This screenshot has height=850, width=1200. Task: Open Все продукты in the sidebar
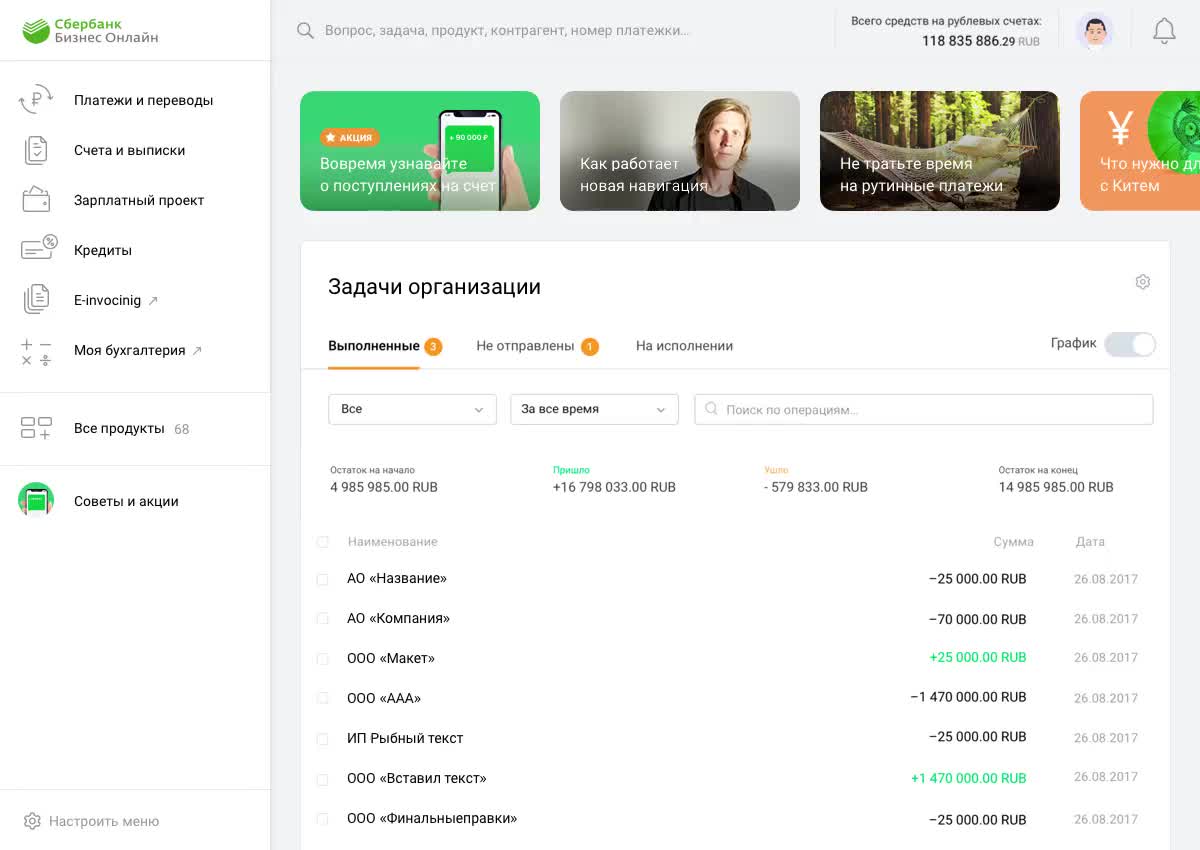pyautogui.click(x=119, y=429)
